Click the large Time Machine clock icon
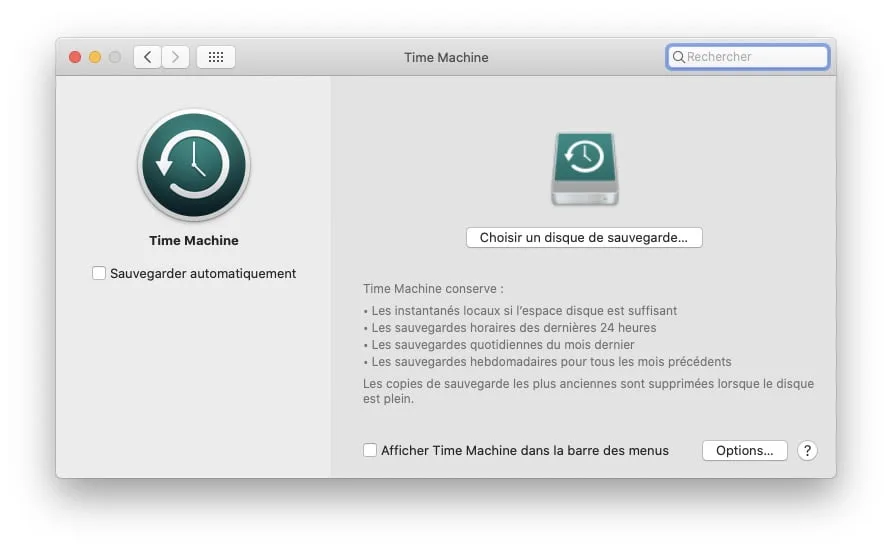Image resolution: width=892 pixels, height=552 pixels. pyautogui.click(x=194, y=165)
